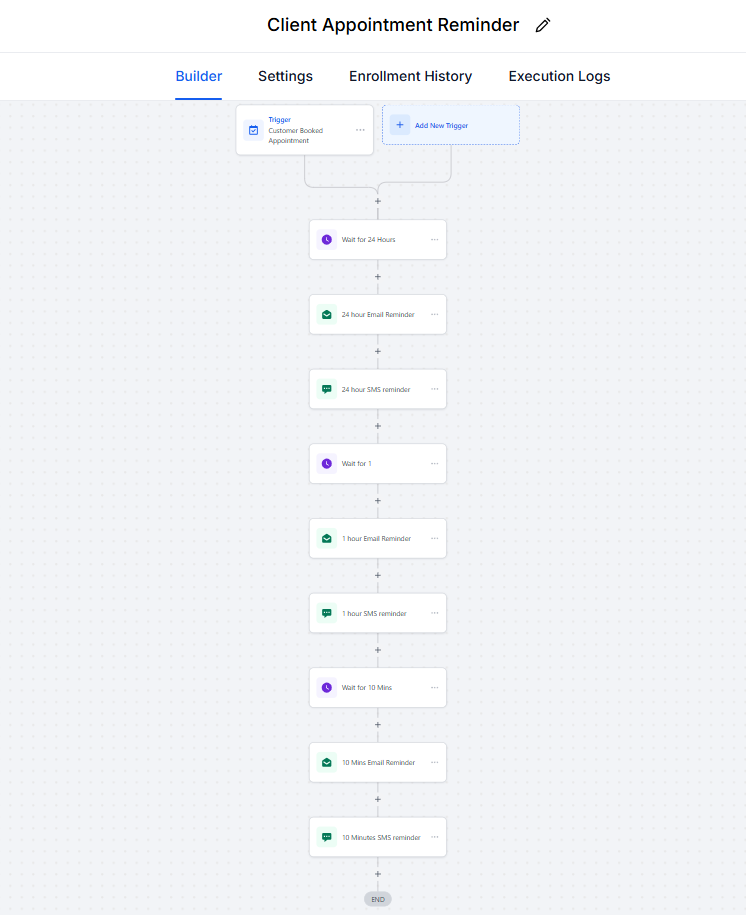This screenshot has height=915, width=746.
Task: Select the 10 Mins Email Reminder step
Action: click(377, 762)
